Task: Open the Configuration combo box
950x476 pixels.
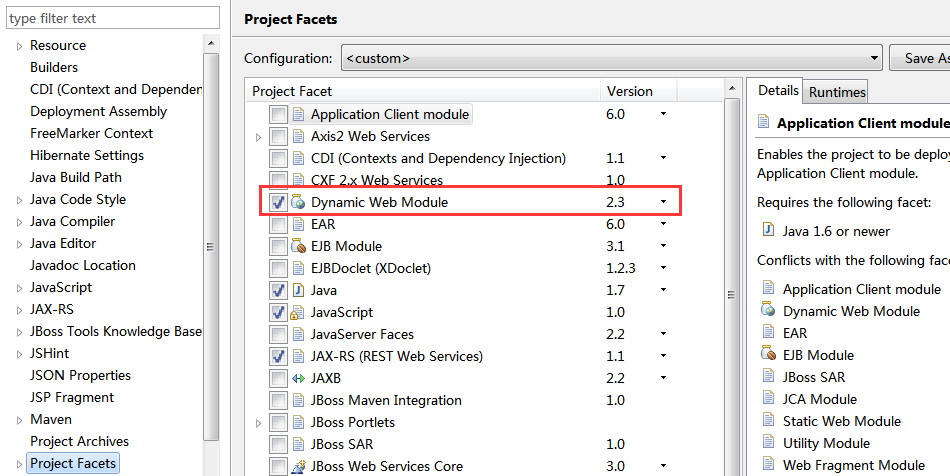Action: click(611, 58)
